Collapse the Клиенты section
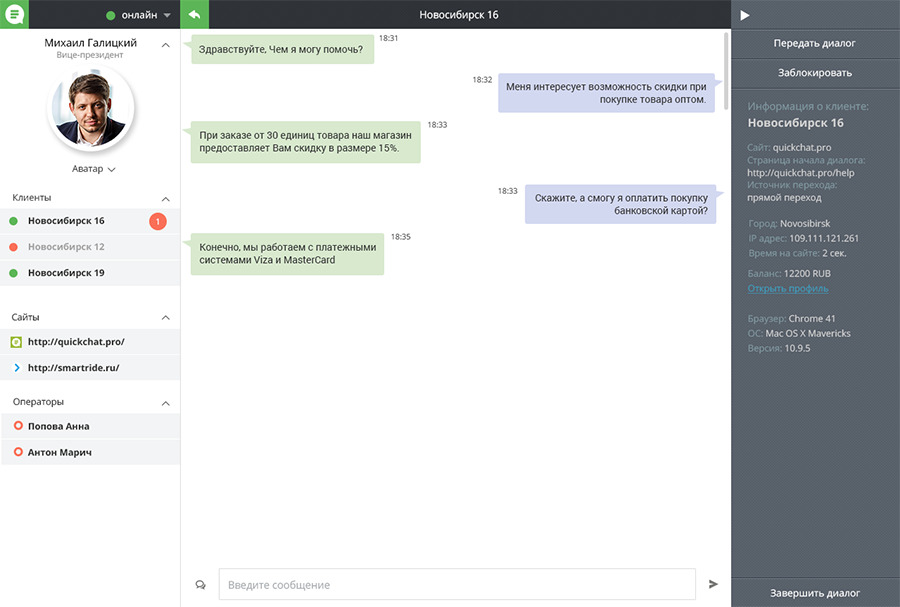The image size is (900, 607). coord(166,199)
